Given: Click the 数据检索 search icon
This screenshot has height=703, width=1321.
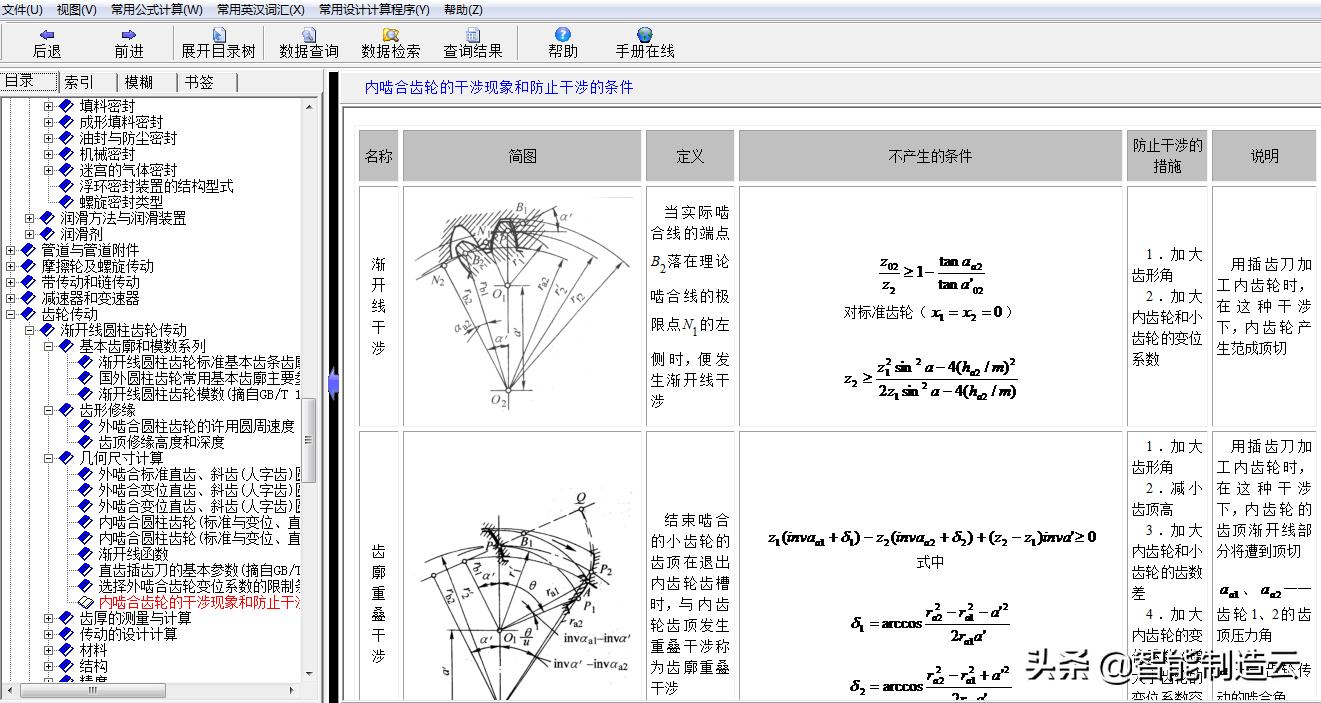Looking at the screenshot, I should click(x=391, y=42).
